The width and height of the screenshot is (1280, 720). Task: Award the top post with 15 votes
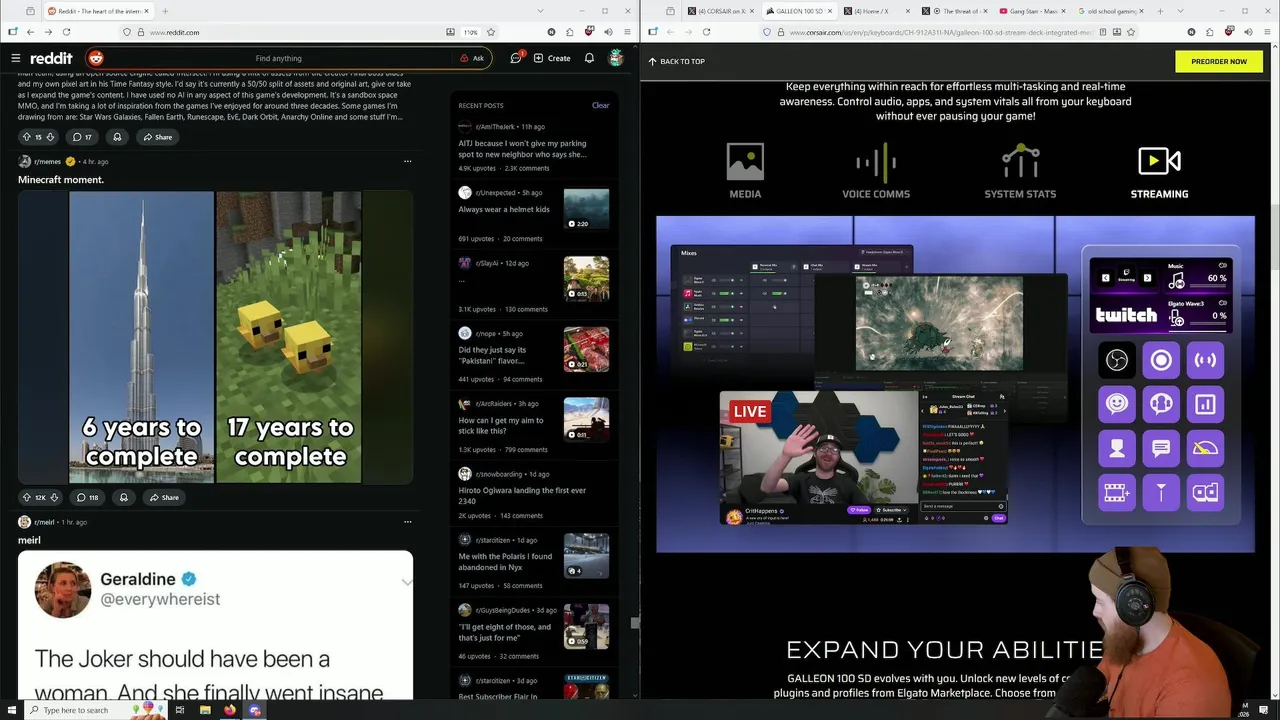117,137
